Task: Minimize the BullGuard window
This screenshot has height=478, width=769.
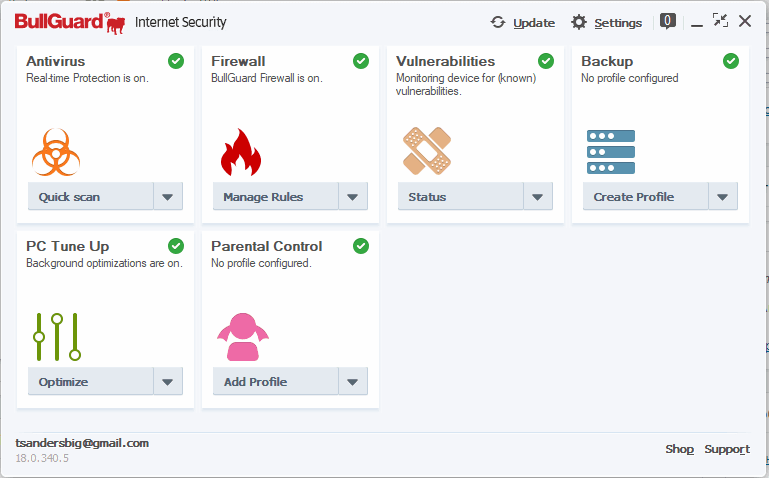Action: pyautogui.click(x=697, y=25)
